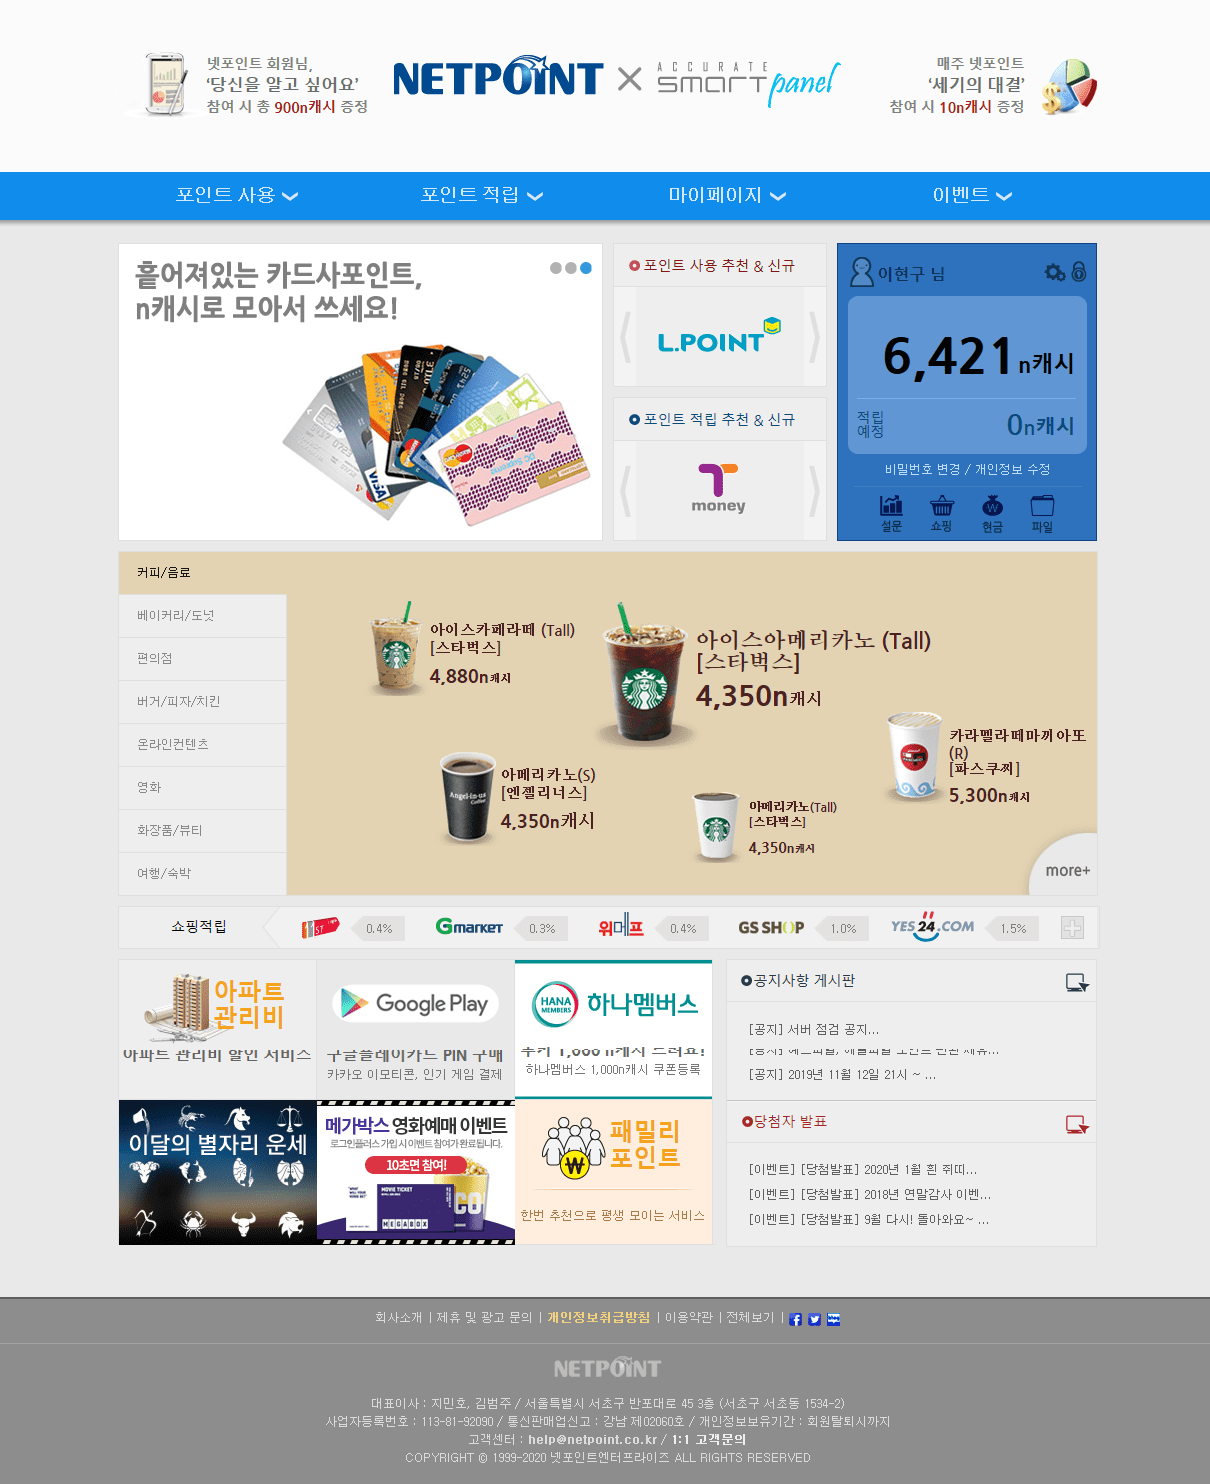Open the 1:1 고객문의 link
This screenshot has width=1210, height=1484.
pyautogui.click(x=709, y=1440)
